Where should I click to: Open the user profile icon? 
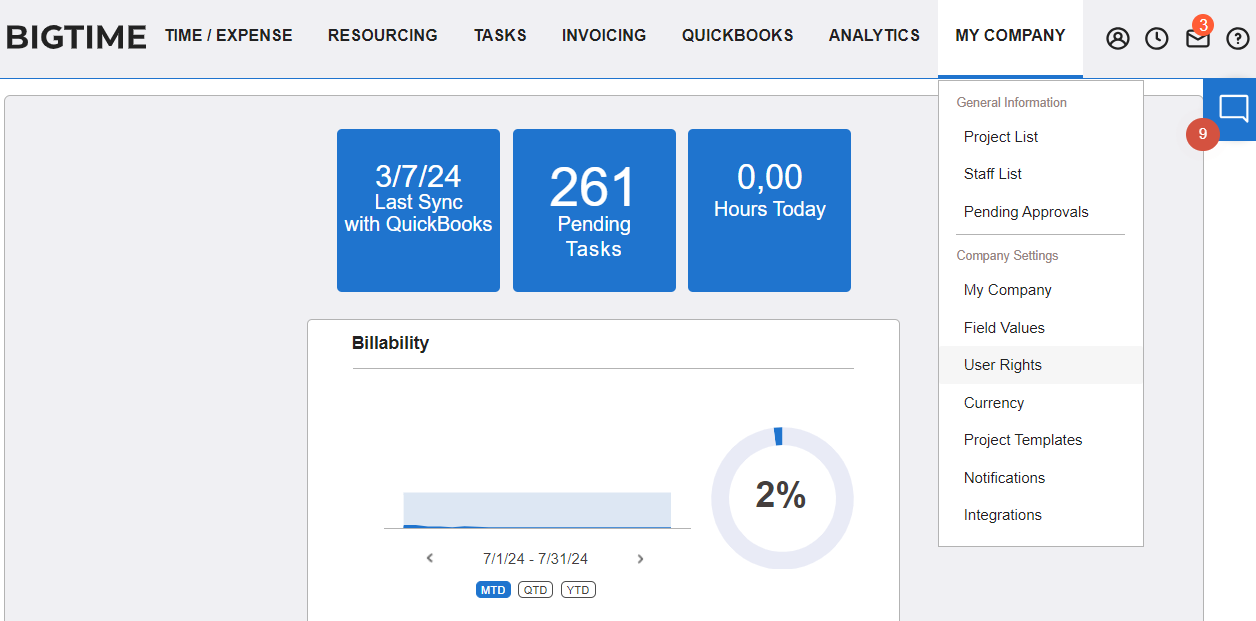click(x=1117, y=39)
